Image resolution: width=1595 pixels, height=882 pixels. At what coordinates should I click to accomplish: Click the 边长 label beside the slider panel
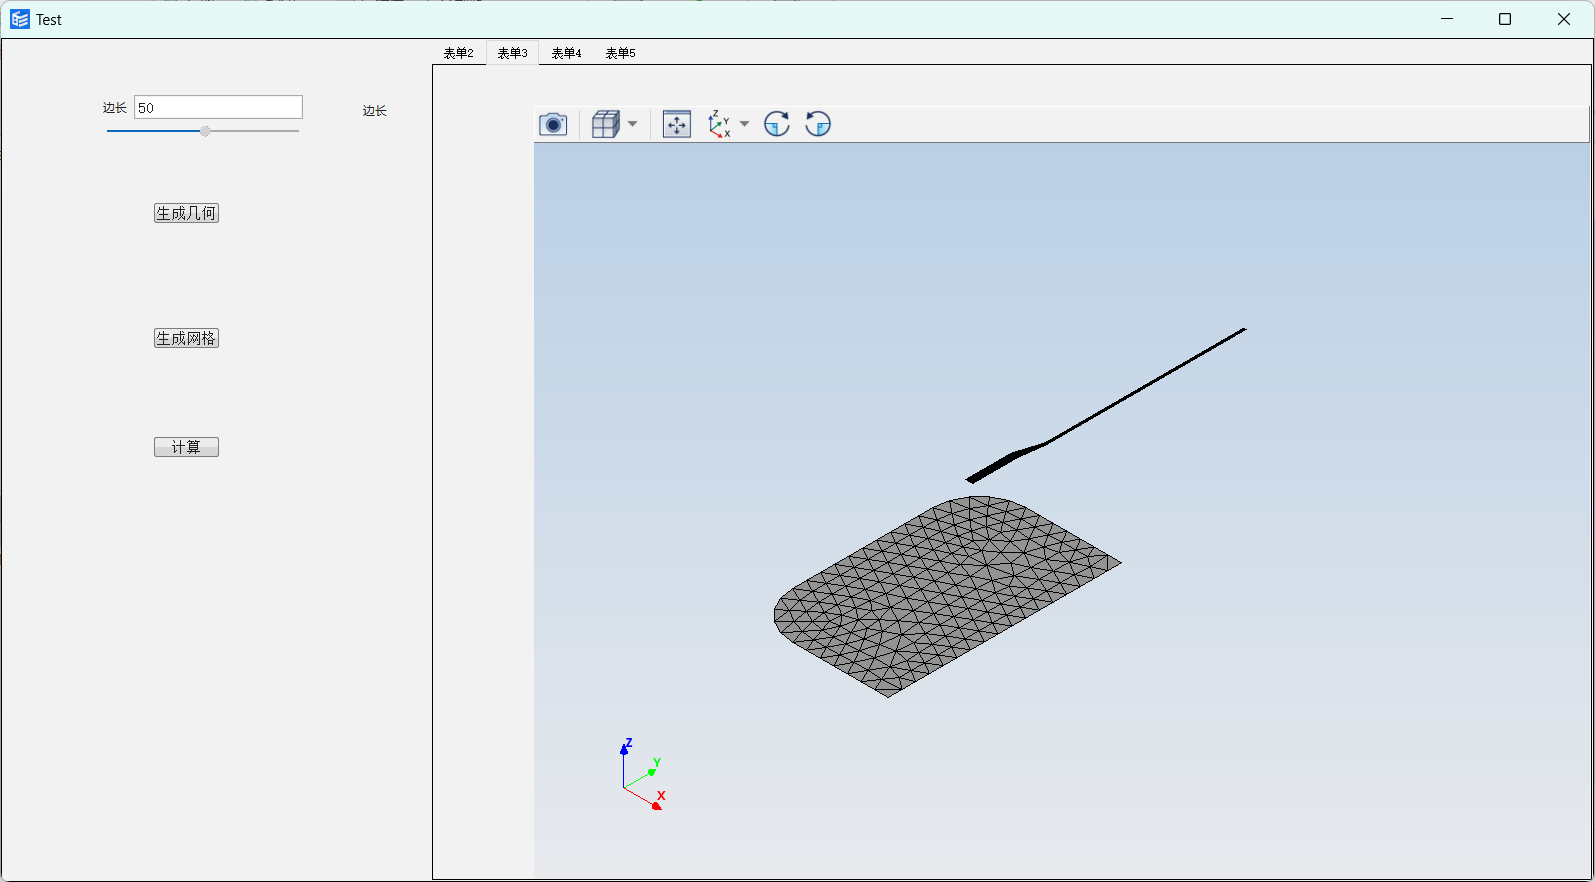[375, 111]
